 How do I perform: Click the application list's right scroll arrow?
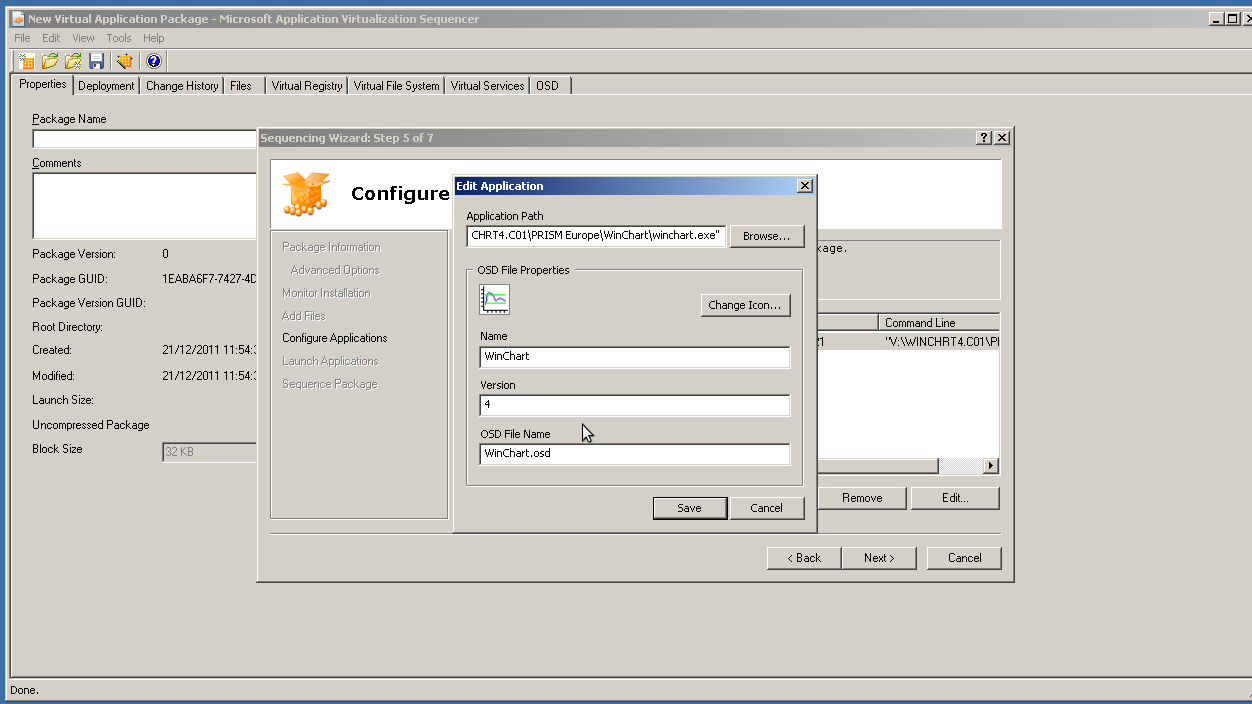coord(991,466)
